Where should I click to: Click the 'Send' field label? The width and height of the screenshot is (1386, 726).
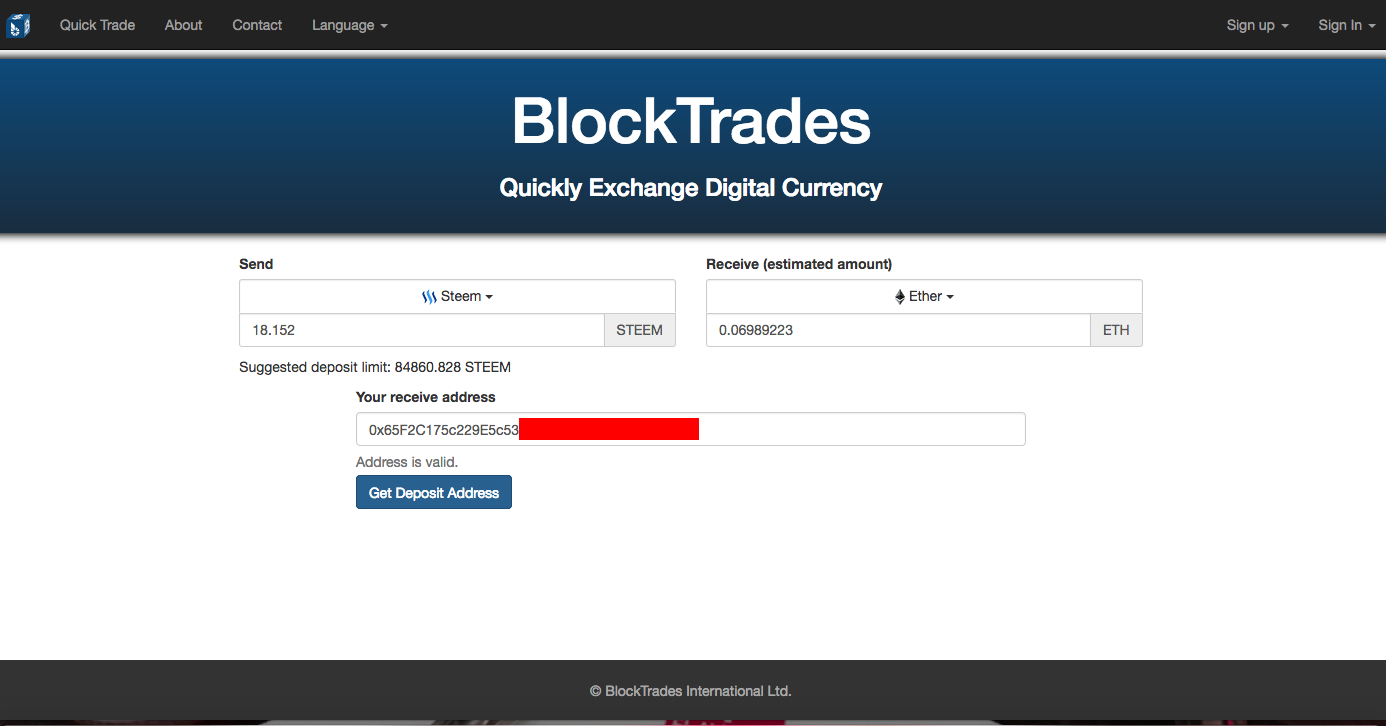(x=256, y=264)
